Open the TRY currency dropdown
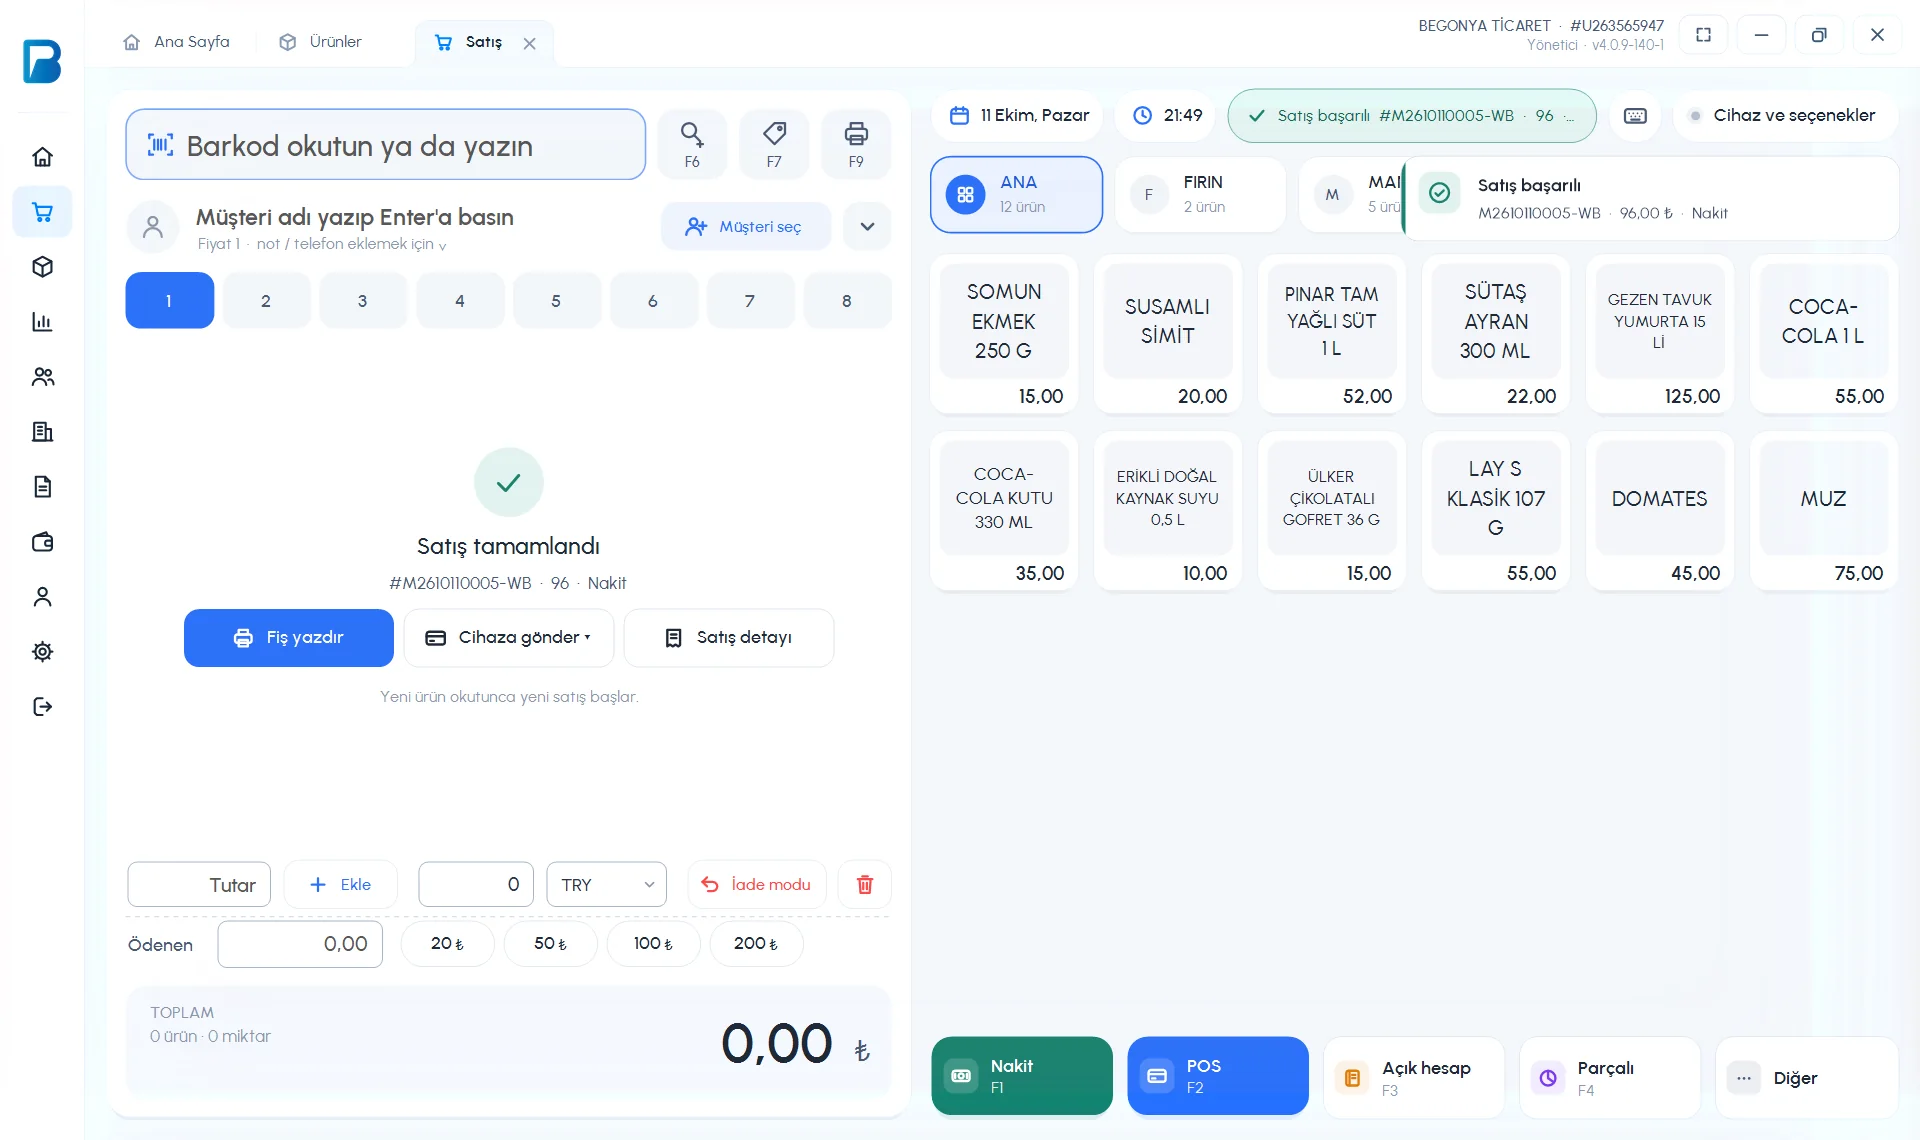 click(x=607, y=885)
